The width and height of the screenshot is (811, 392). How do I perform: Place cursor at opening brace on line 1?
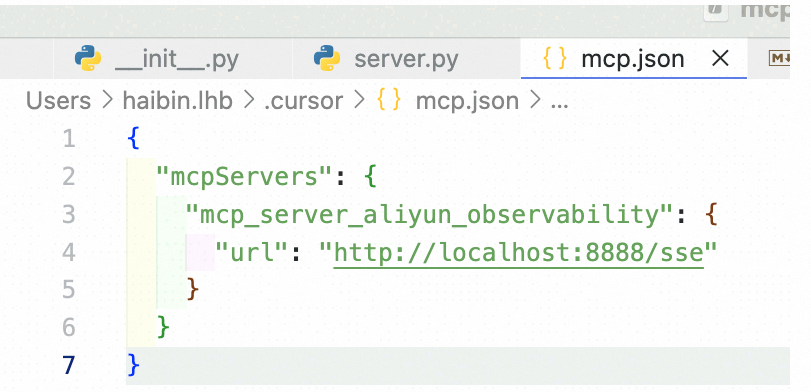point(133,139)
